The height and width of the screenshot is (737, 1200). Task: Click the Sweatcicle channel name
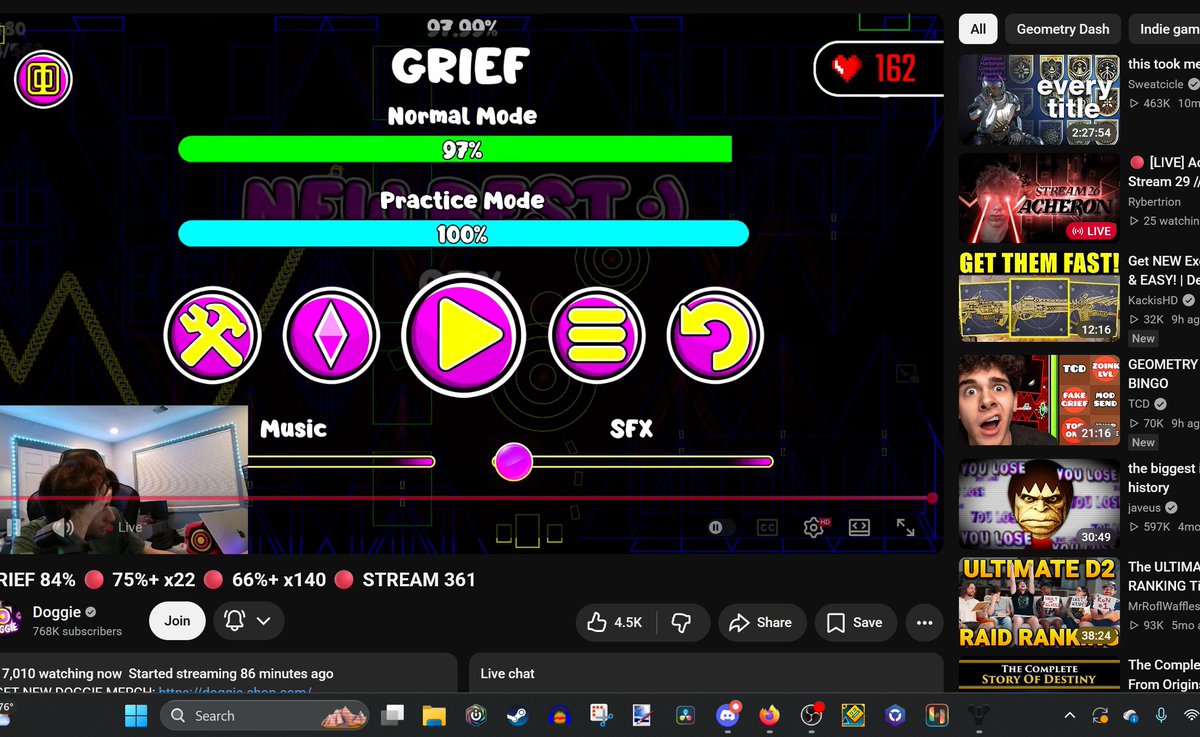point(1156,85)
